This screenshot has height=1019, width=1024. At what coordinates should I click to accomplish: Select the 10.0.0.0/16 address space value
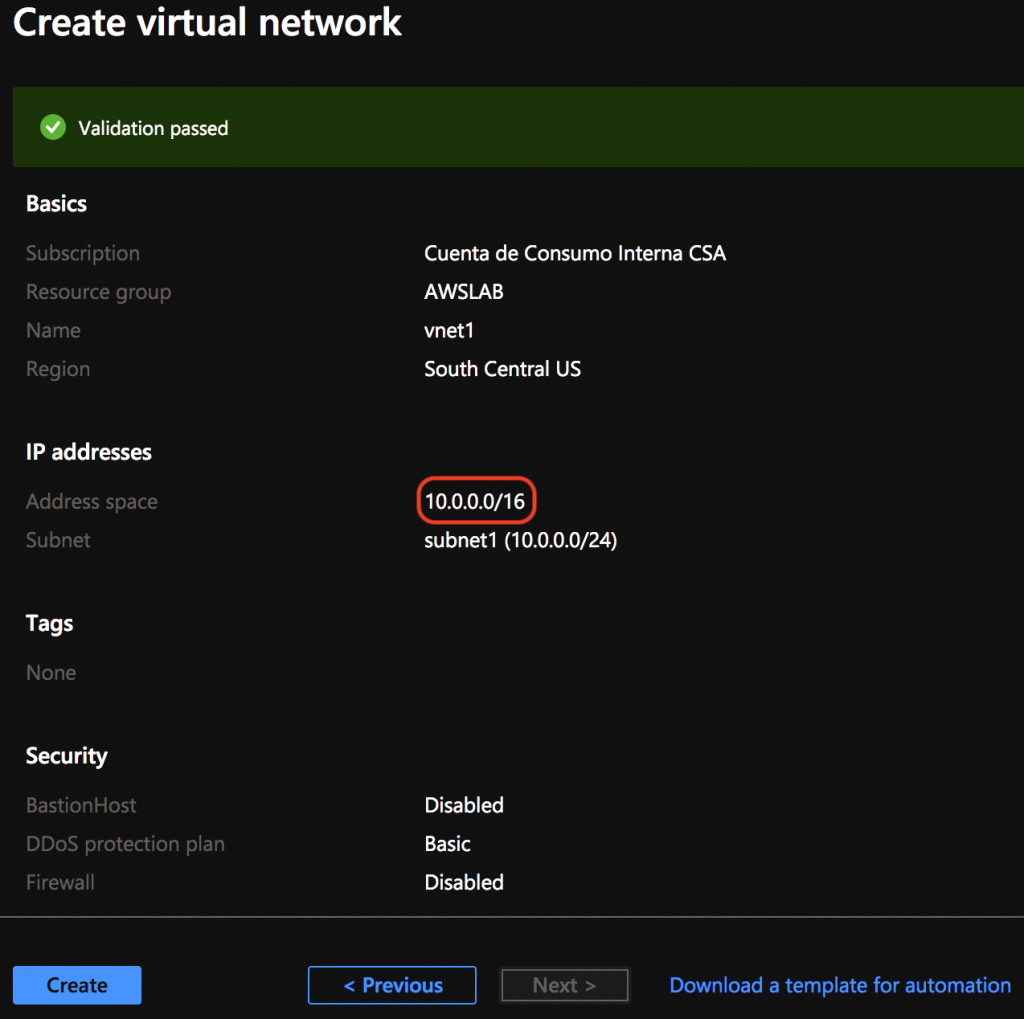pos(475,502)
